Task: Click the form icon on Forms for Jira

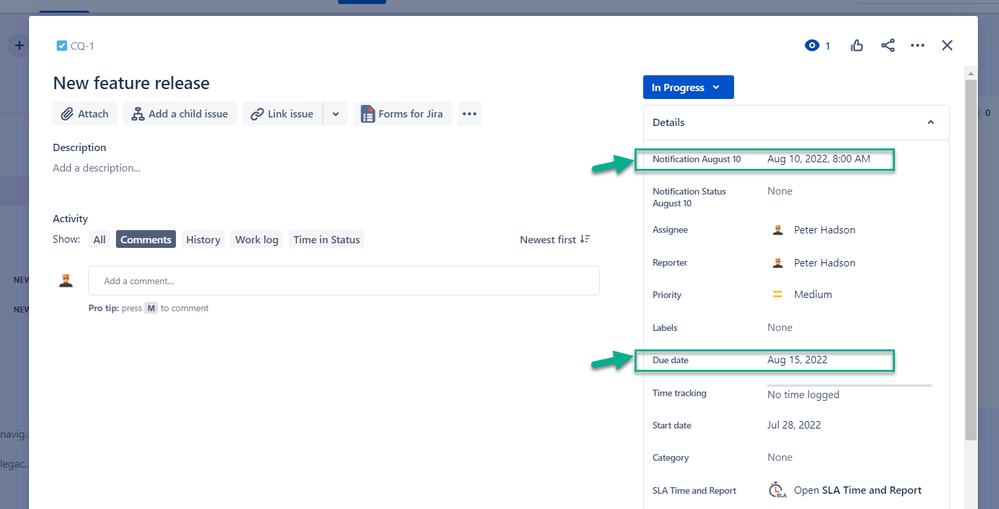Action: (368, 114)
